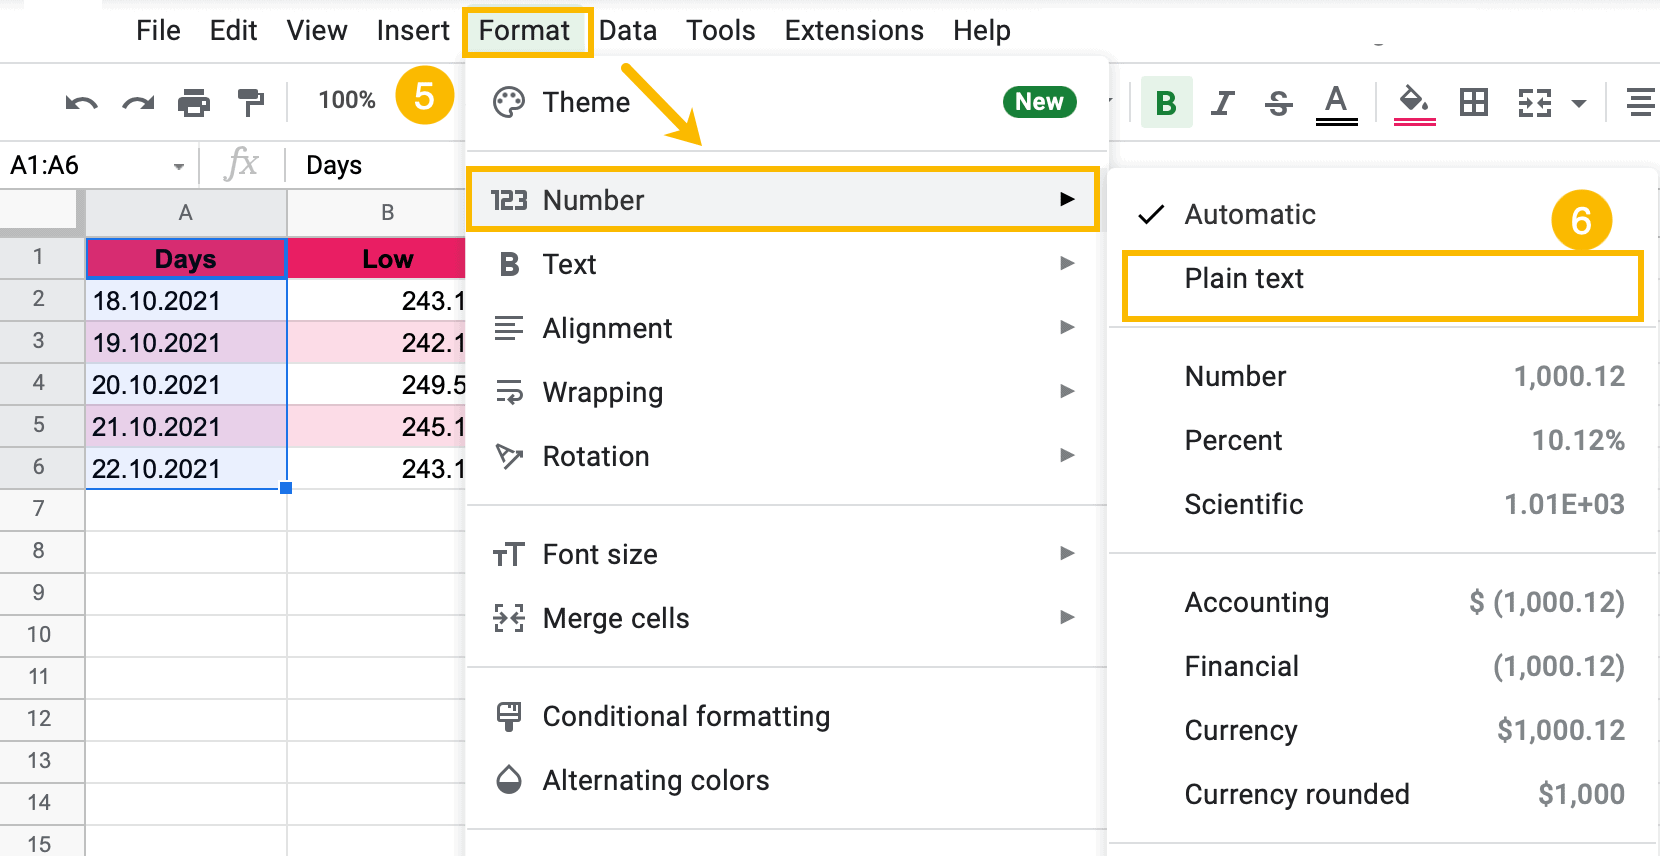
Task: Select Number format 1,000.12
Action: (1383, 376)
